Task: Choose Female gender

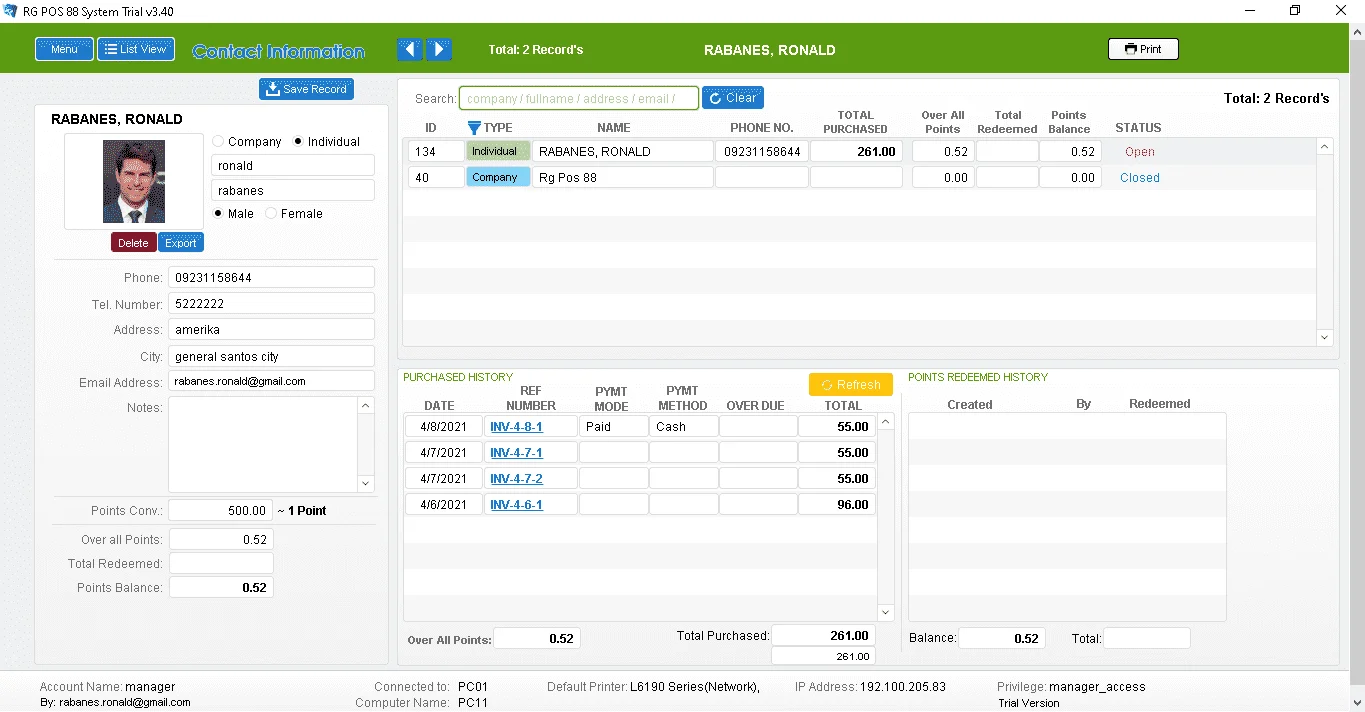Action: (x=271, y=214)
